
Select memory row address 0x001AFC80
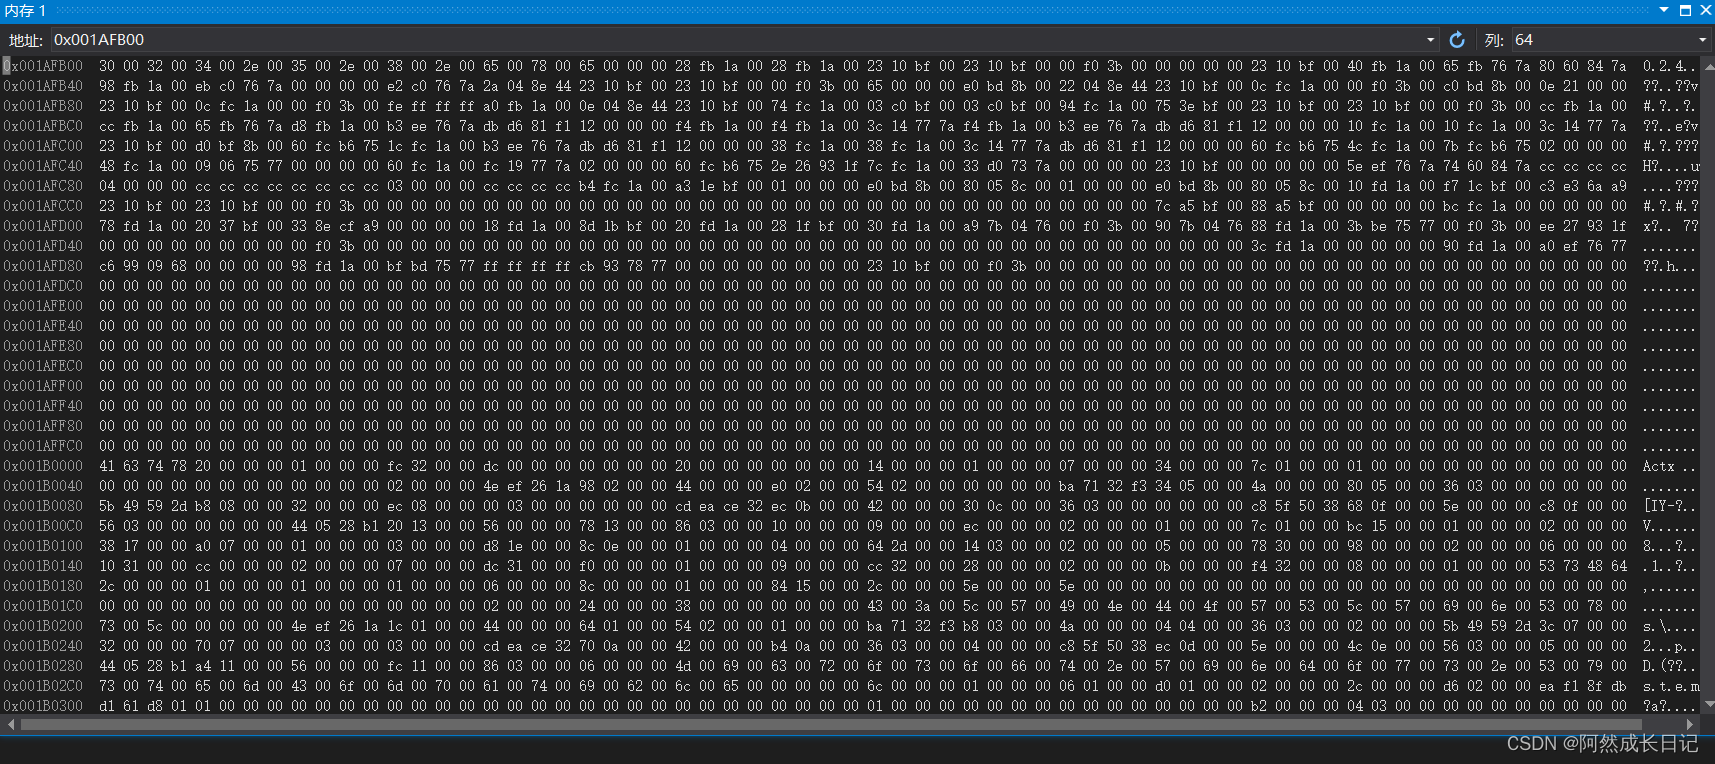pos(43,186)
